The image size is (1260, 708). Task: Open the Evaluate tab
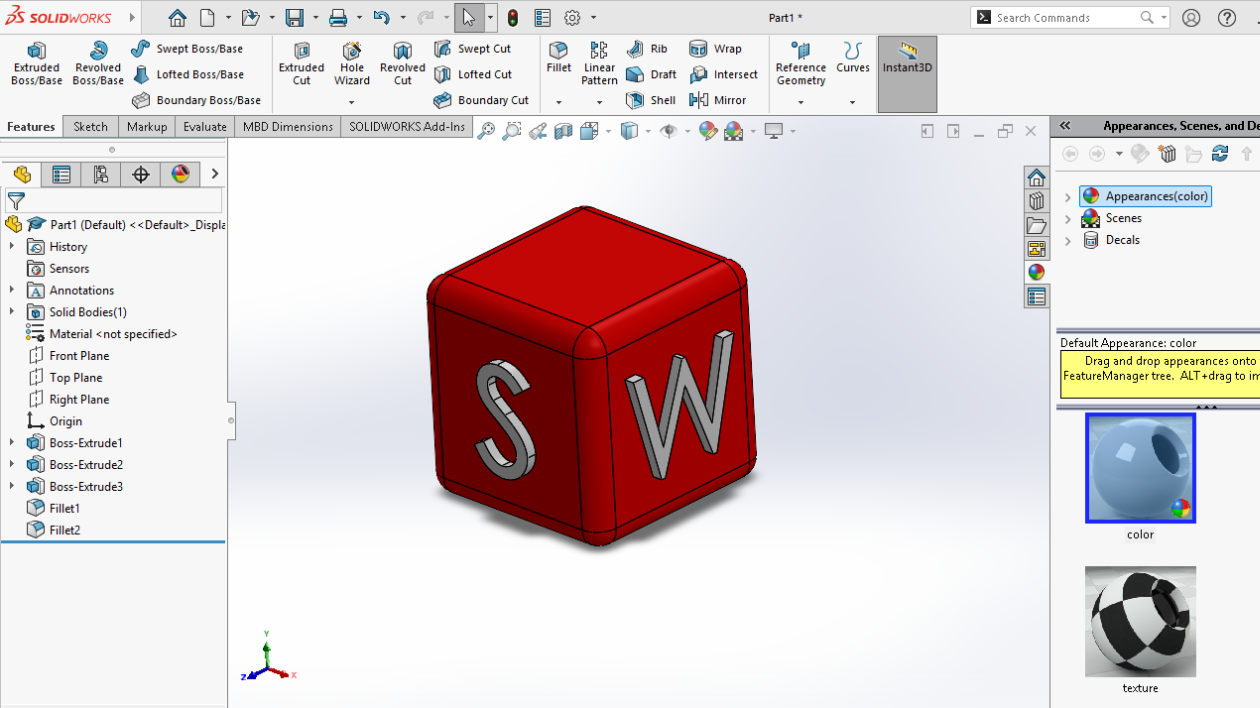click(205, 127)
